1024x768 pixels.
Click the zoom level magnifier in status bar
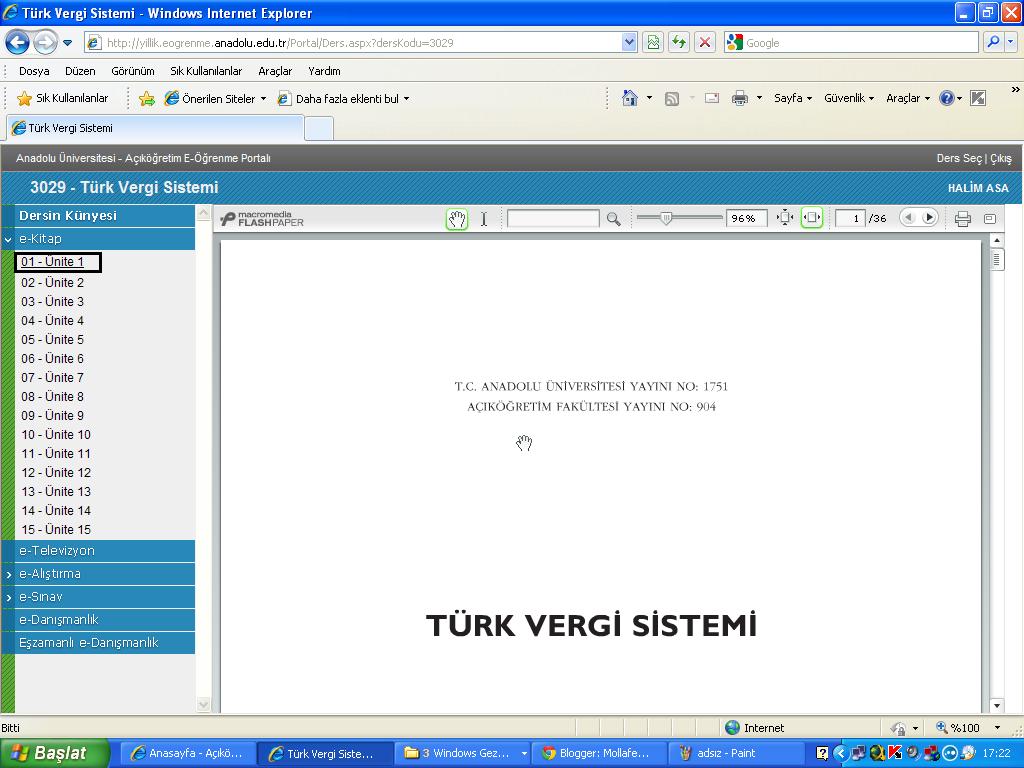[x=942, y=727]
